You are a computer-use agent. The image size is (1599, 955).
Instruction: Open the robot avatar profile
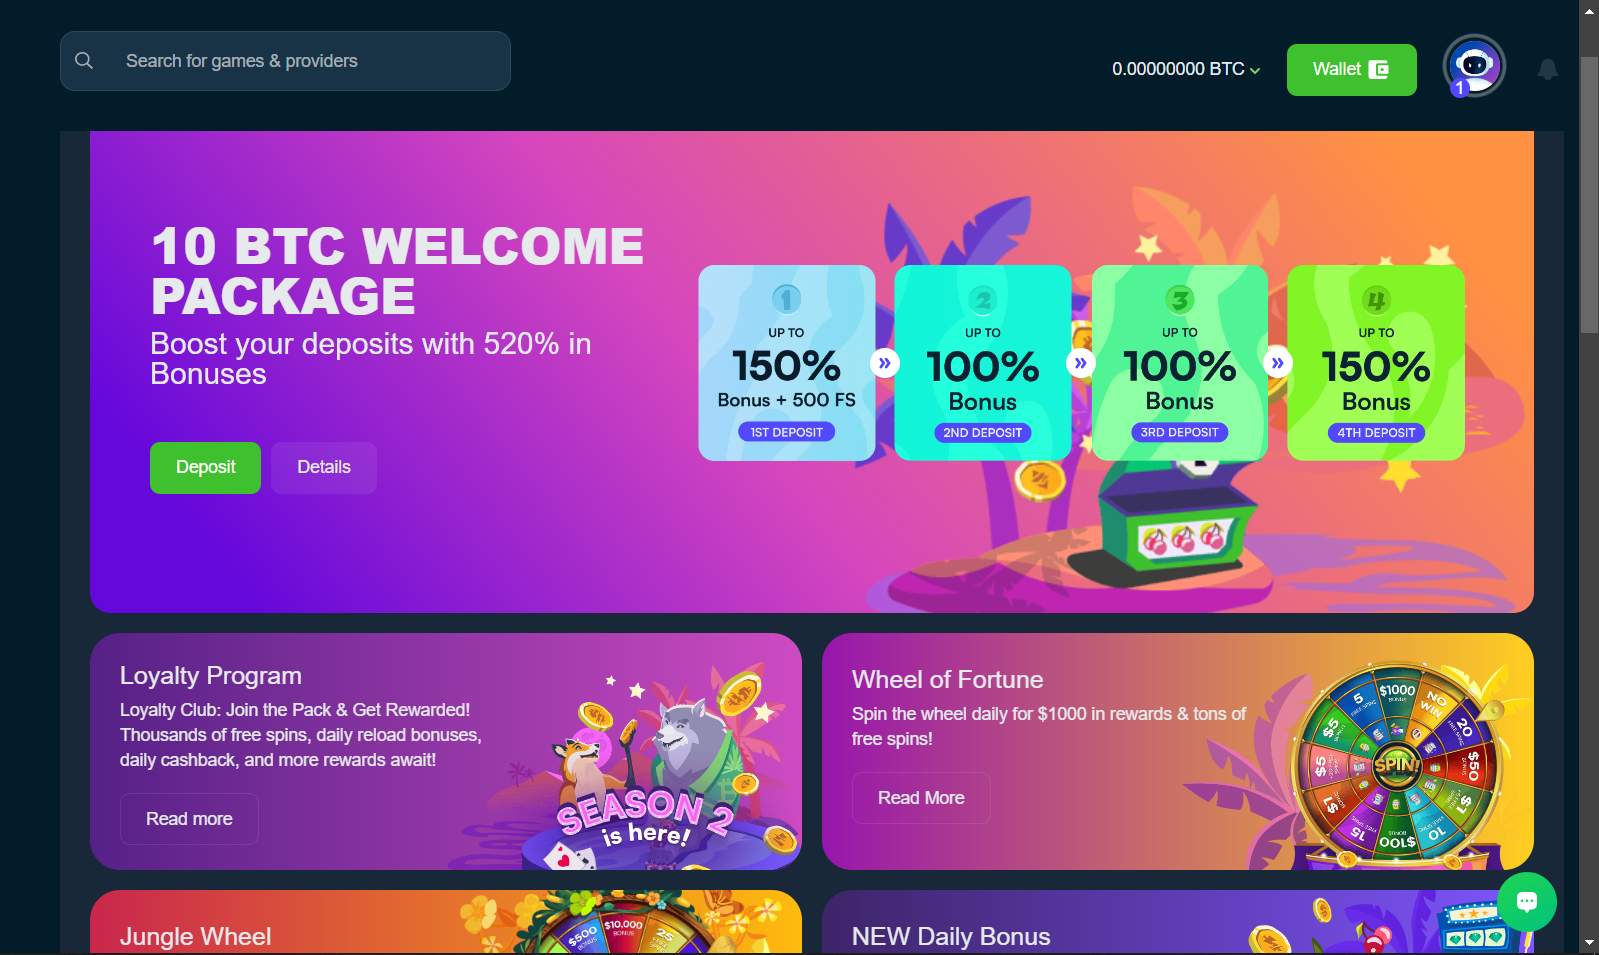(1474, 65)
